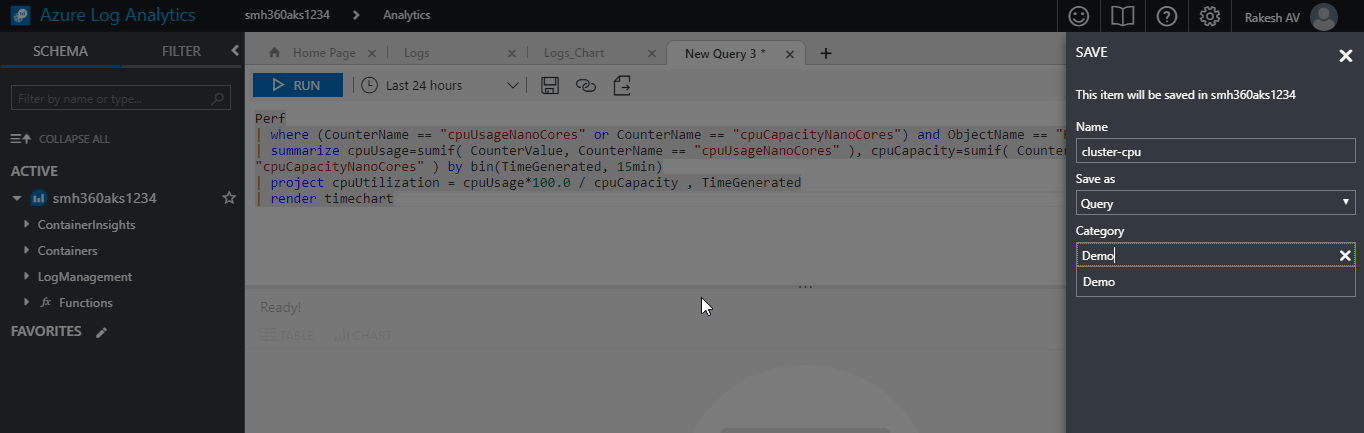Click the Azure Log Analytics logo icon
The image size is (1364, 433).
(x=19, y=16)
